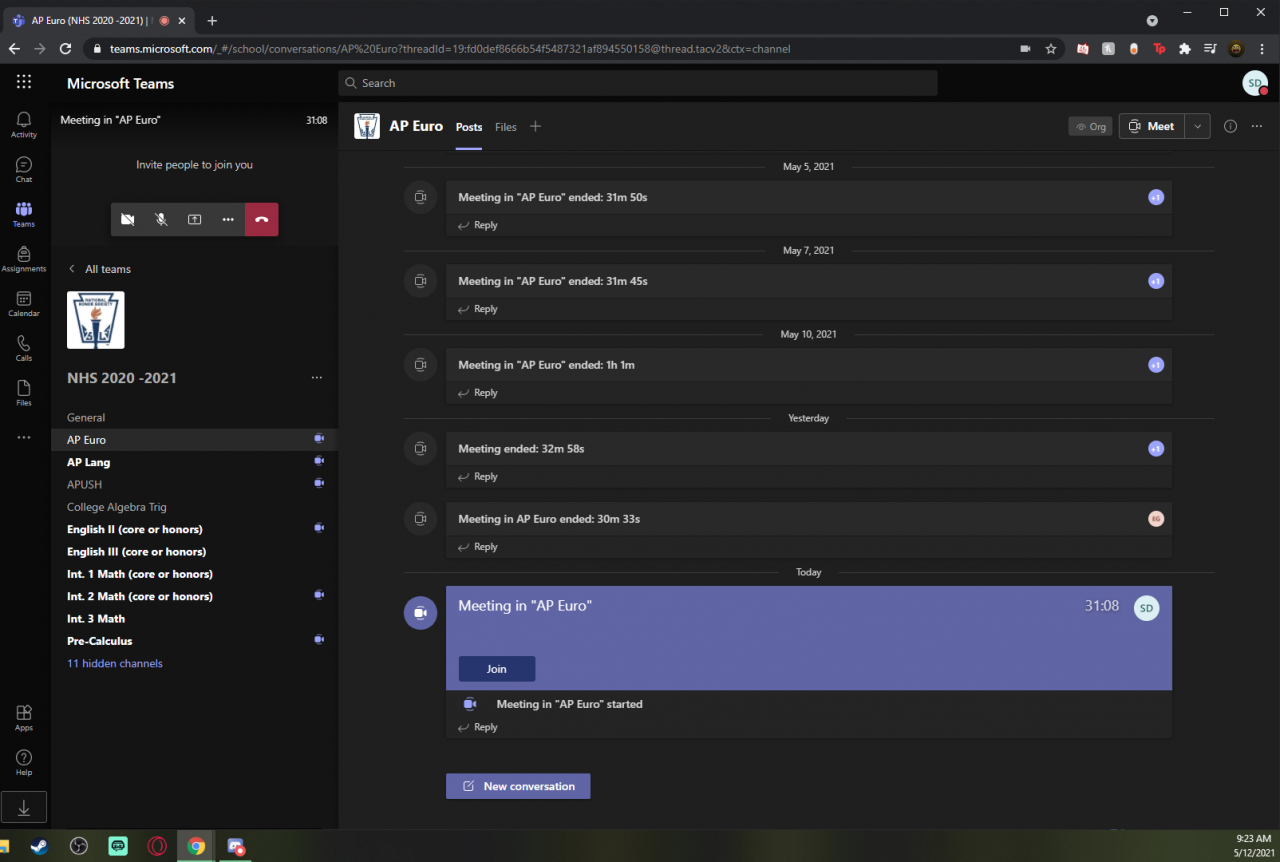Open the Files app in the left sidebar
Screen dimensions: 1280x862
24,393
